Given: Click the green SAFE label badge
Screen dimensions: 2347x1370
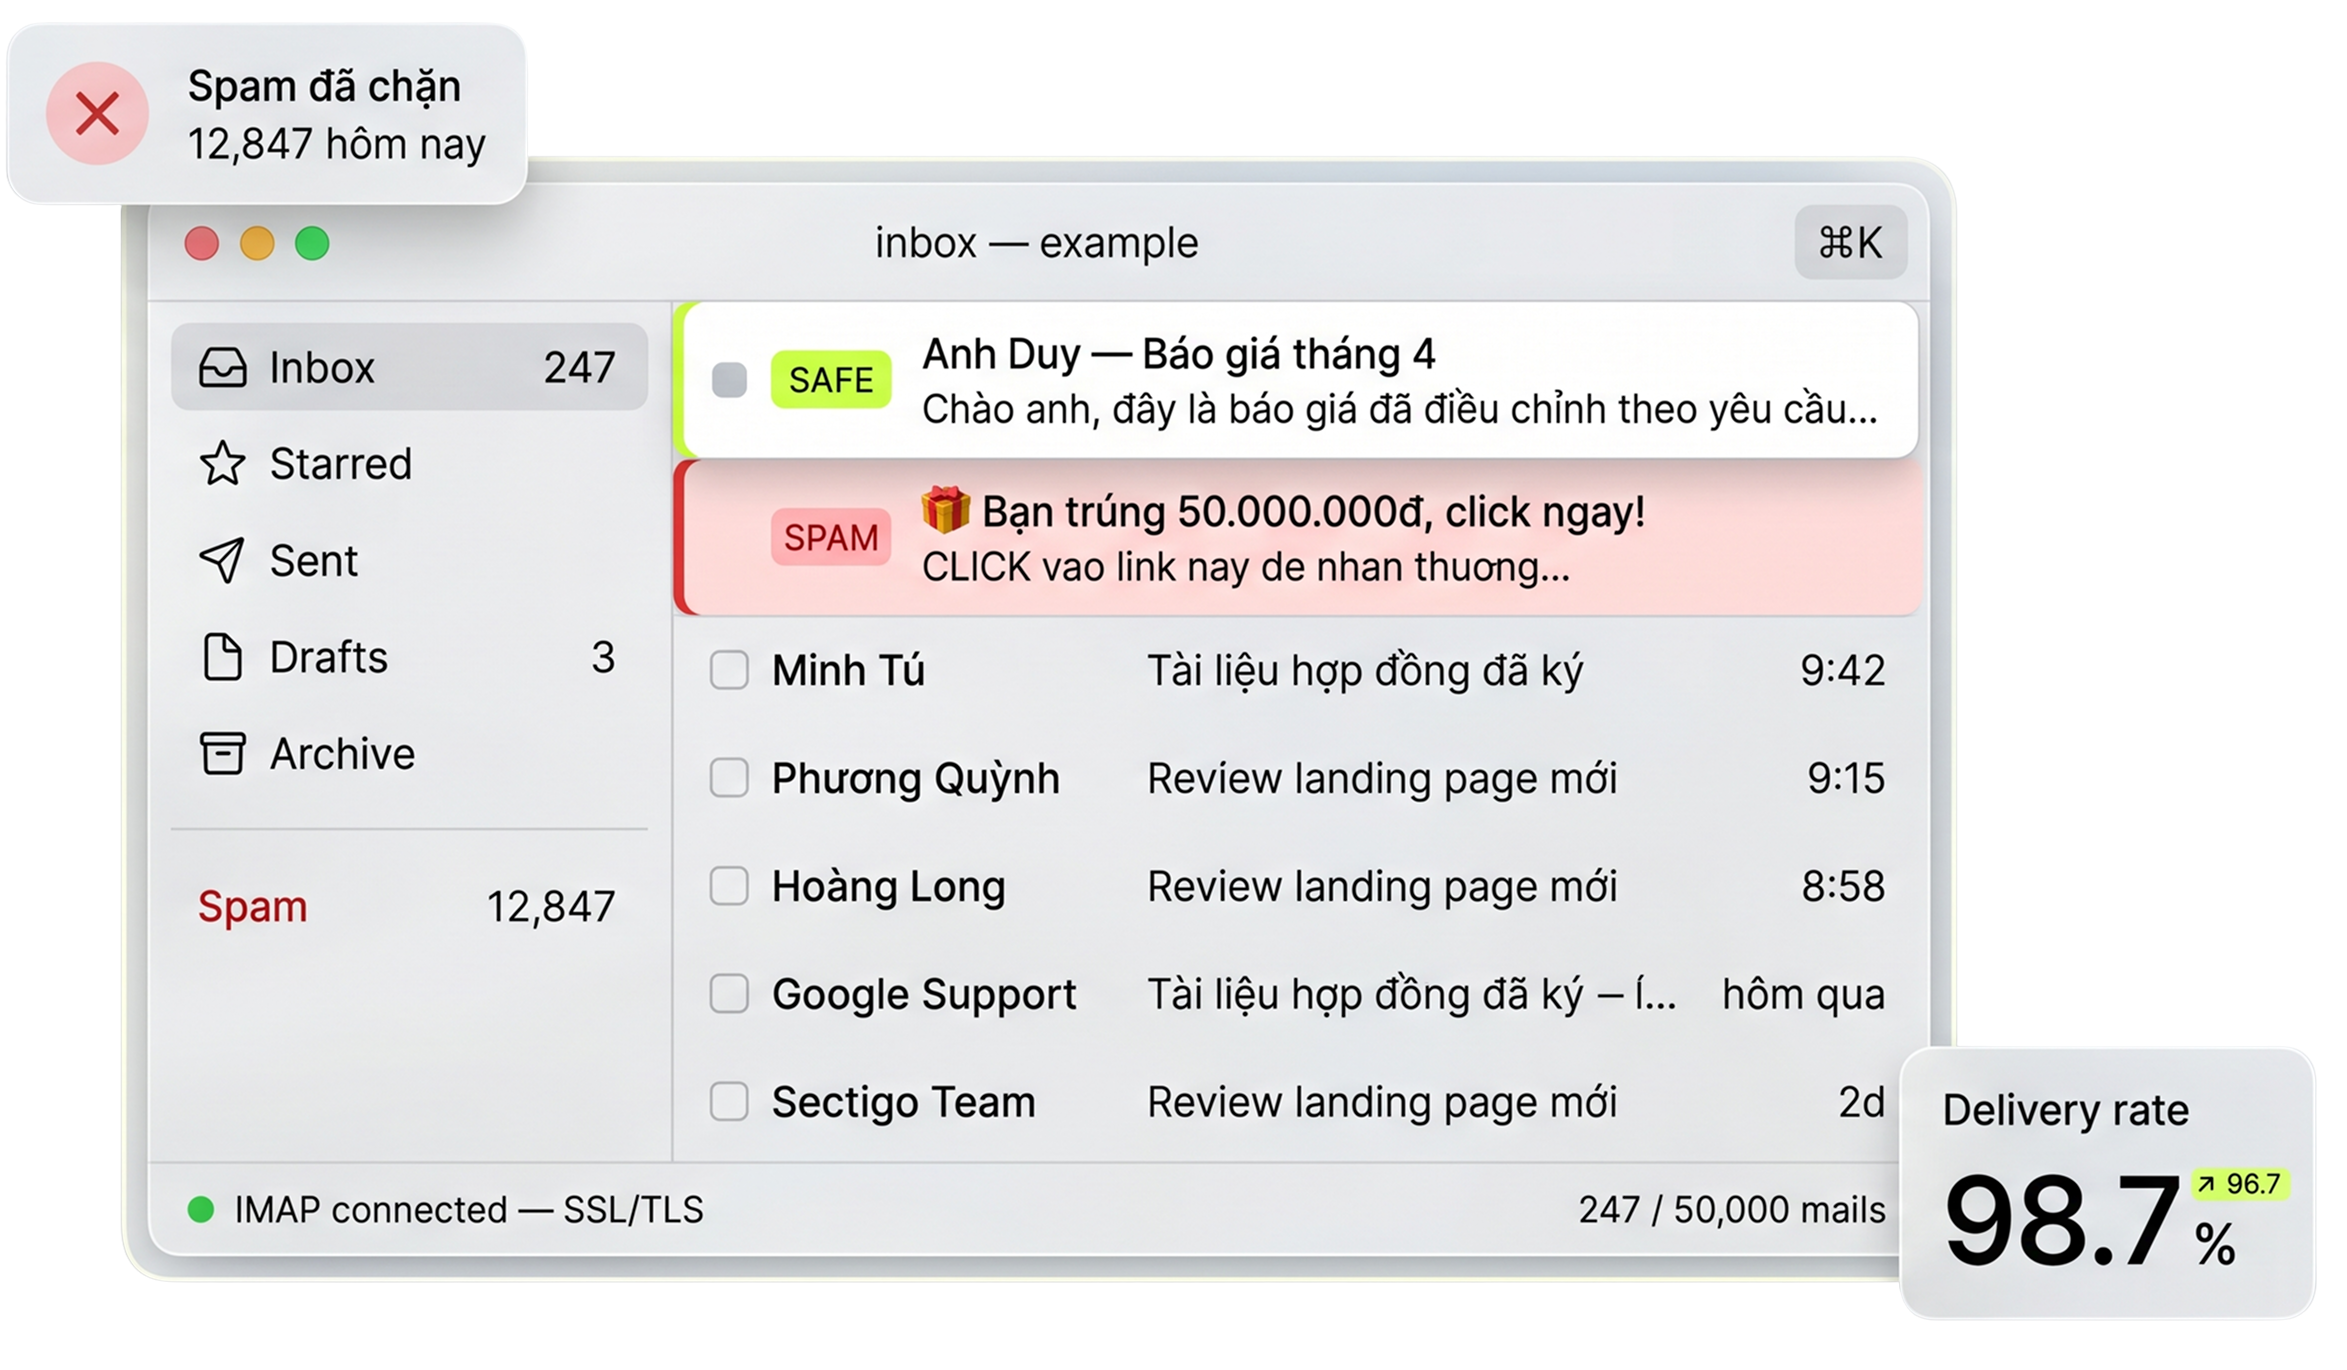Looking at the screenshot, I should click(830, 380).
